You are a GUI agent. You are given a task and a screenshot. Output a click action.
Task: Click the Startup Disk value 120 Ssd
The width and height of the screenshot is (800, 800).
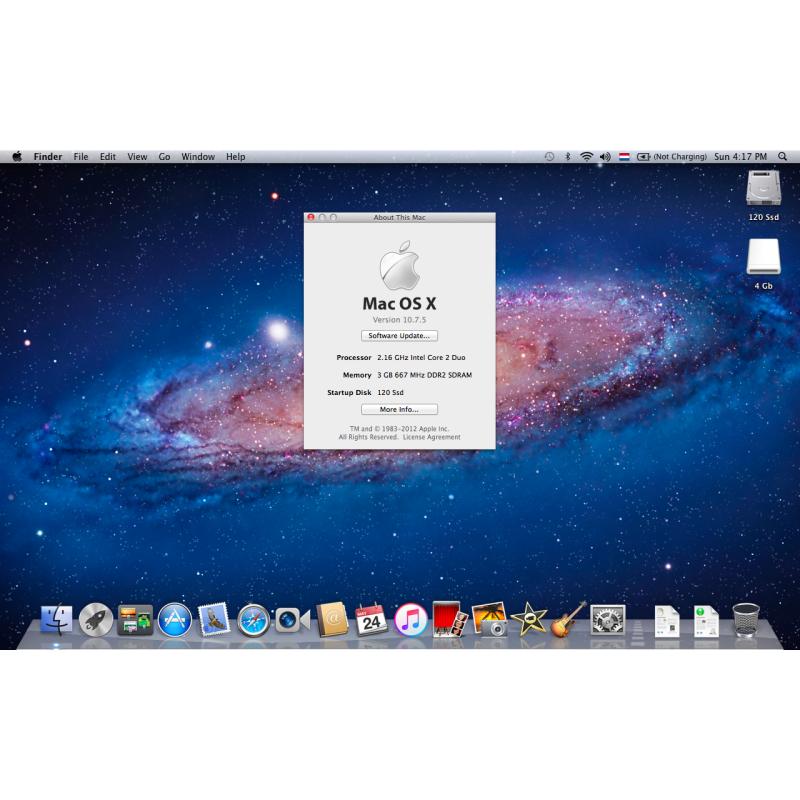coord(390,392)
